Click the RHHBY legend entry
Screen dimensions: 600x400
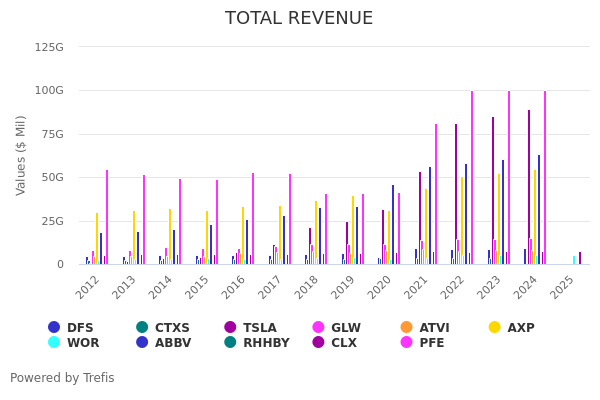coord(258,343)
